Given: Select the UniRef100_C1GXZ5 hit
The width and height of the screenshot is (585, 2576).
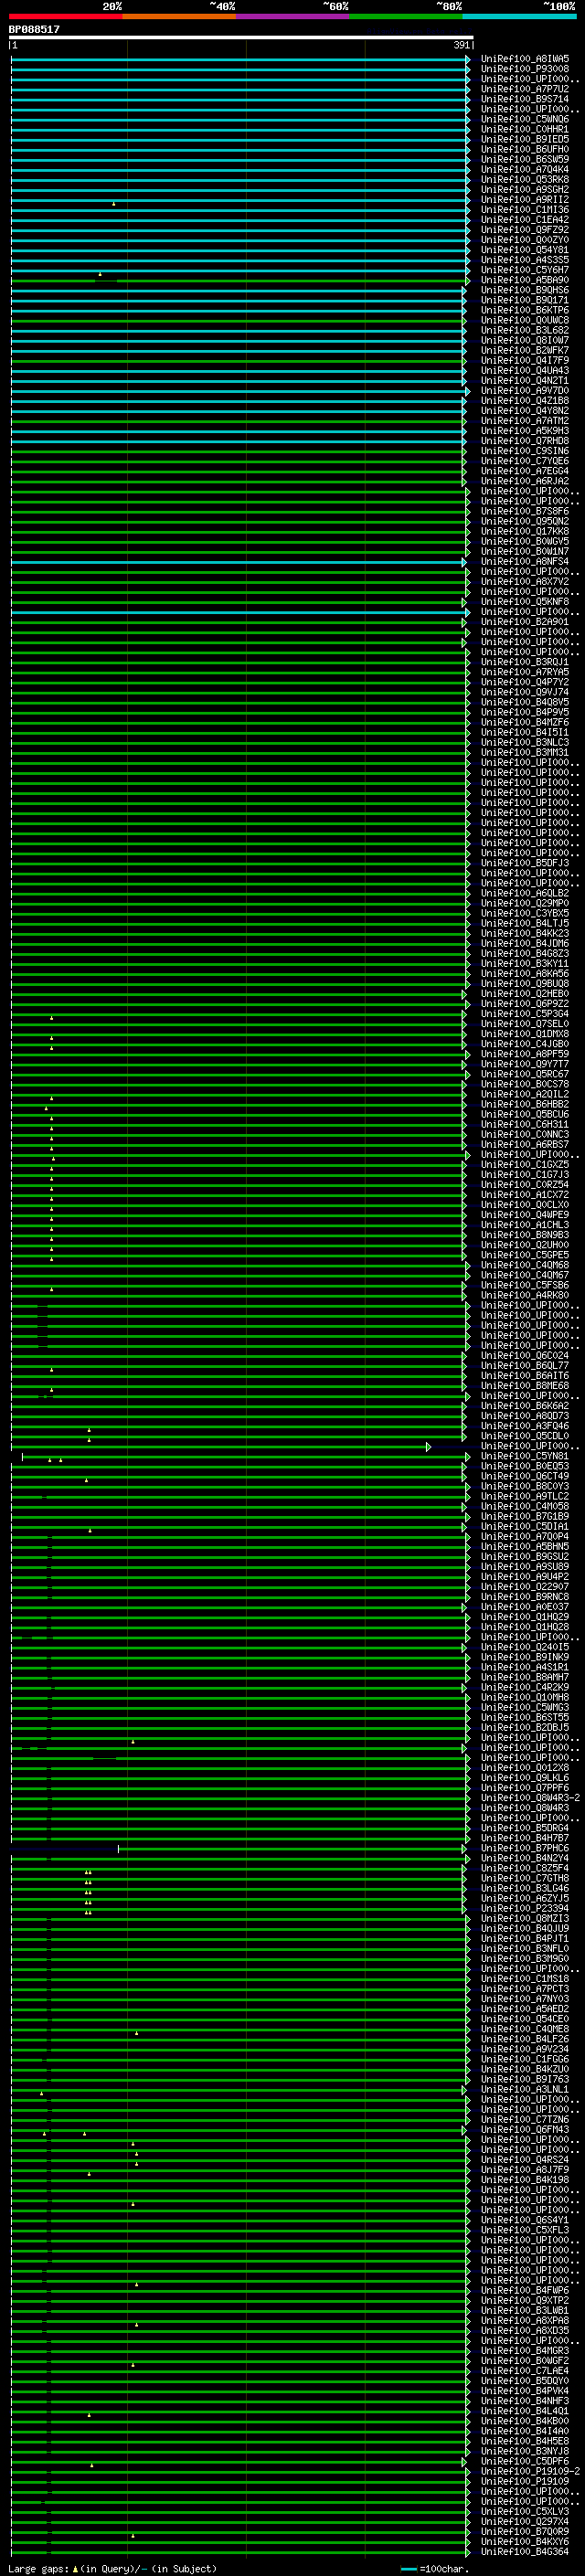Looking at the screenshot, I should (525, 1164).
